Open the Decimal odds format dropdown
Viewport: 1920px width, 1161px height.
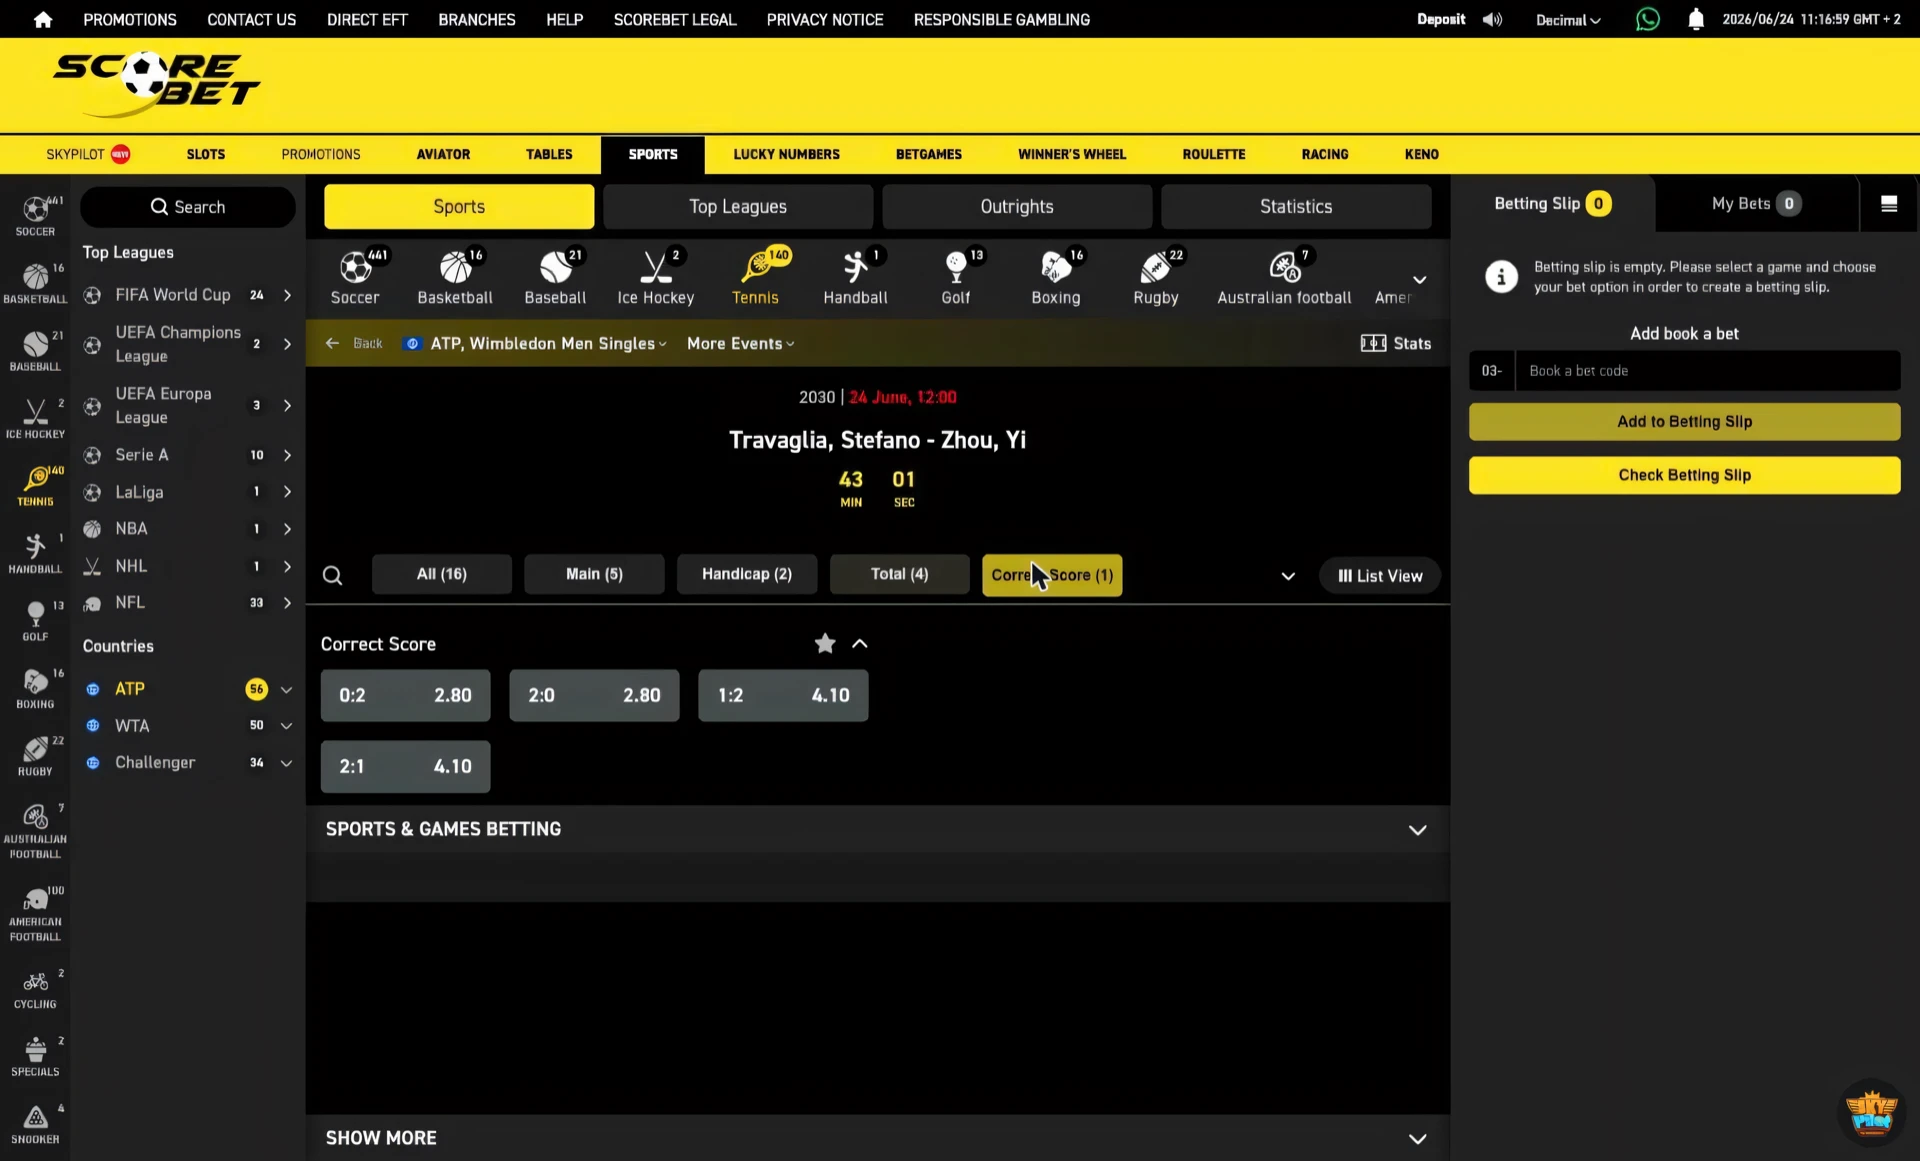pyautogui.click(x=1567, y=20)
